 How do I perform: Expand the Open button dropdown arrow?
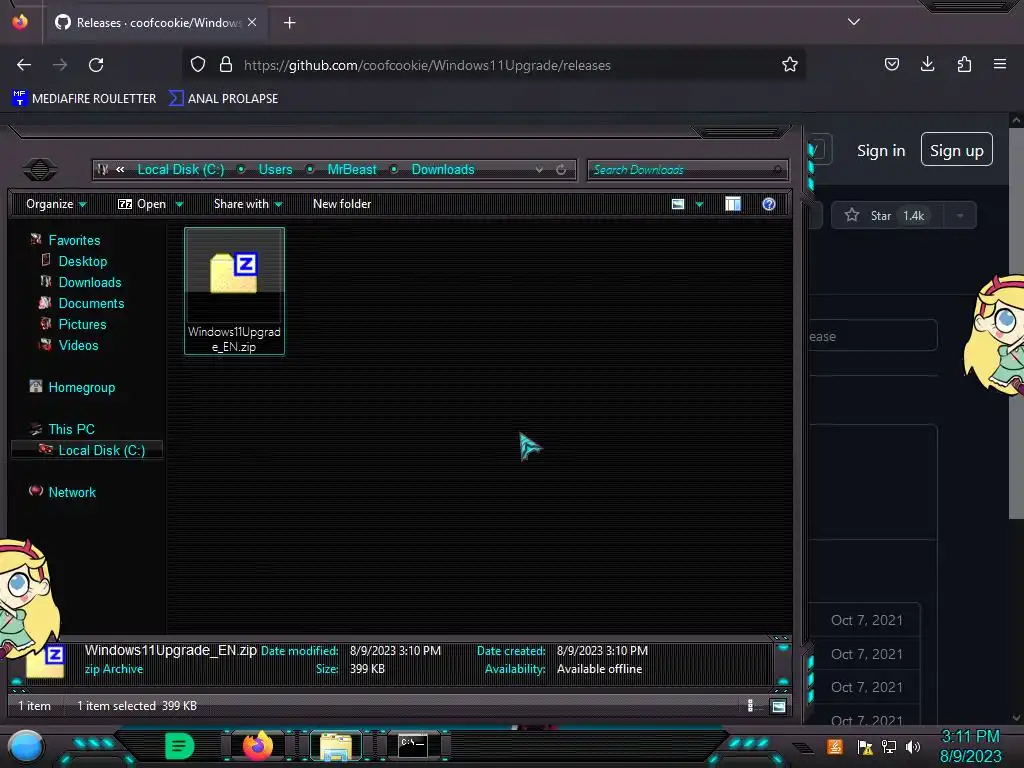click(x=179, y=204)
